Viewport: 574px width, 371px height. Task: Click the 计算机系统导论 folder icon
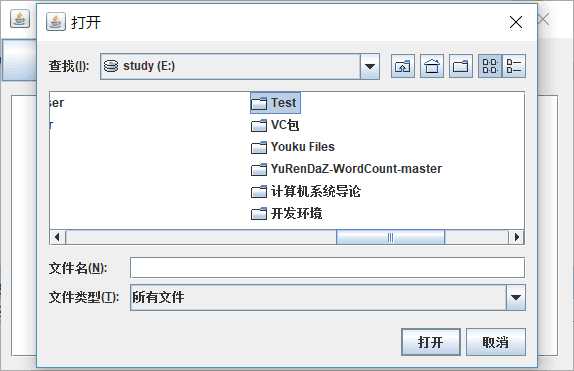[259, 192]
